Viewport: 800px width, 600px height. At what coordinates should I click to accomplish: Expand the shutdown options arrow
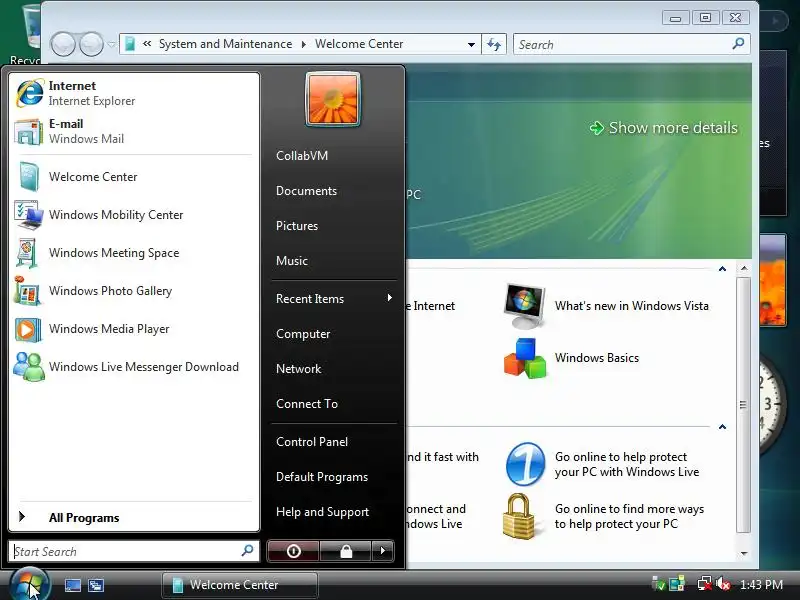click(383, 551)
